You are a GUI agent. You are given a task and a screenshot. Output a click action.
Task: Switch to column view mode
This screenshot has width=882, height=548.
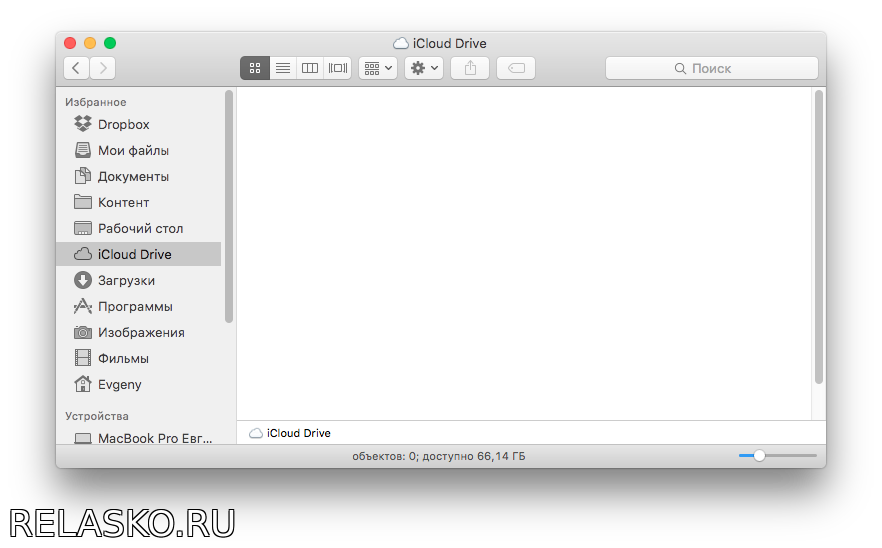click(x=310, y=68)
